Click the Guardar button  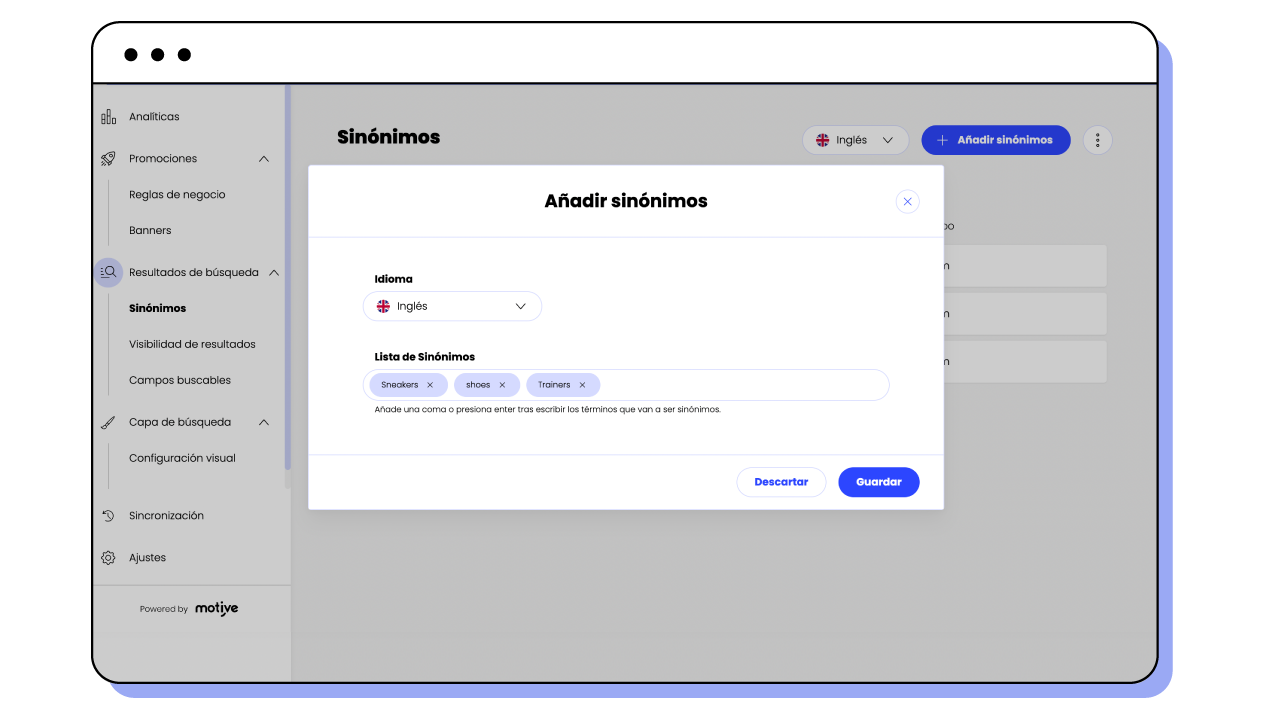878,482
